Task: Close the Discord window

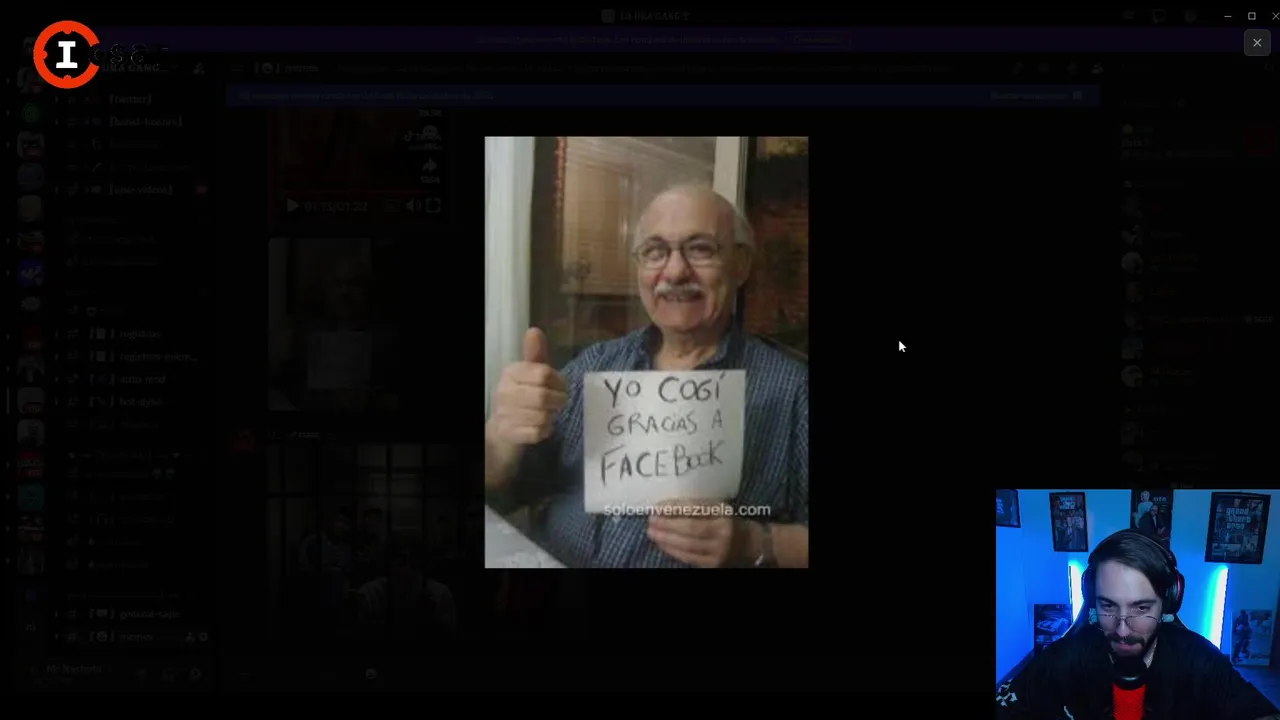Action: 1274,16
